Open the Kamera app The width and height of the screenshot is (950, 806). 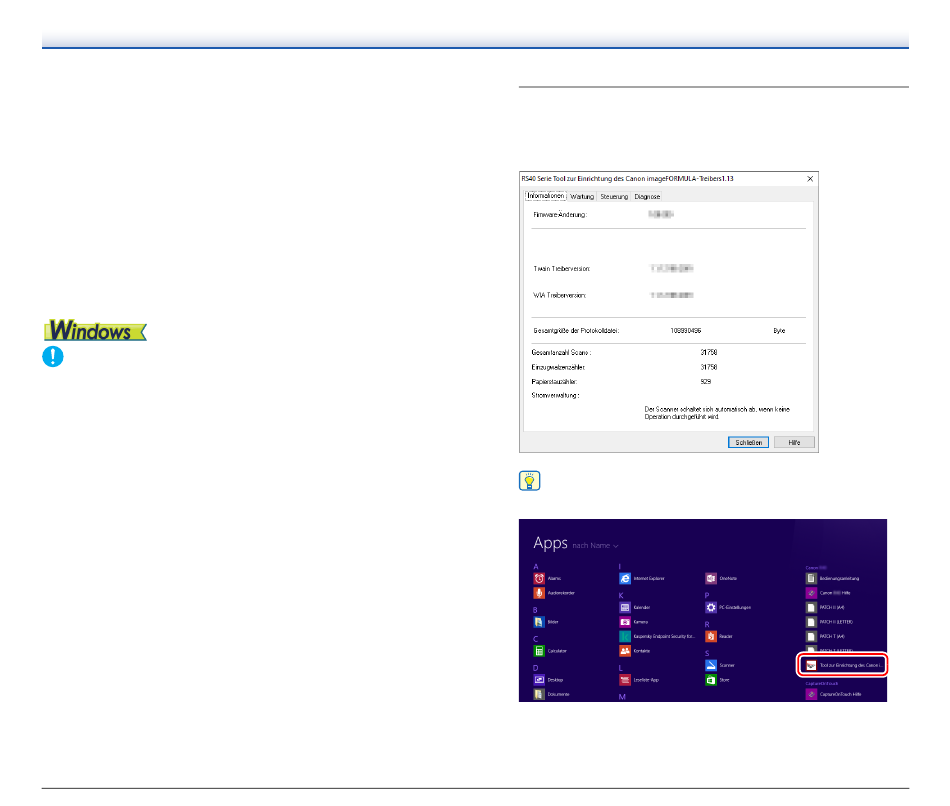tap(625, 622)
